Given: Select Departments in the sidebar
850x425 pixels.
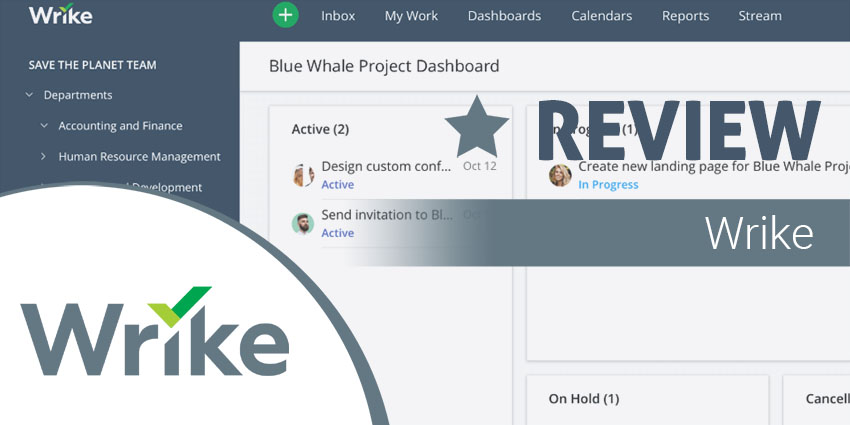Looking at the screenshot, I should coord(78,95).
